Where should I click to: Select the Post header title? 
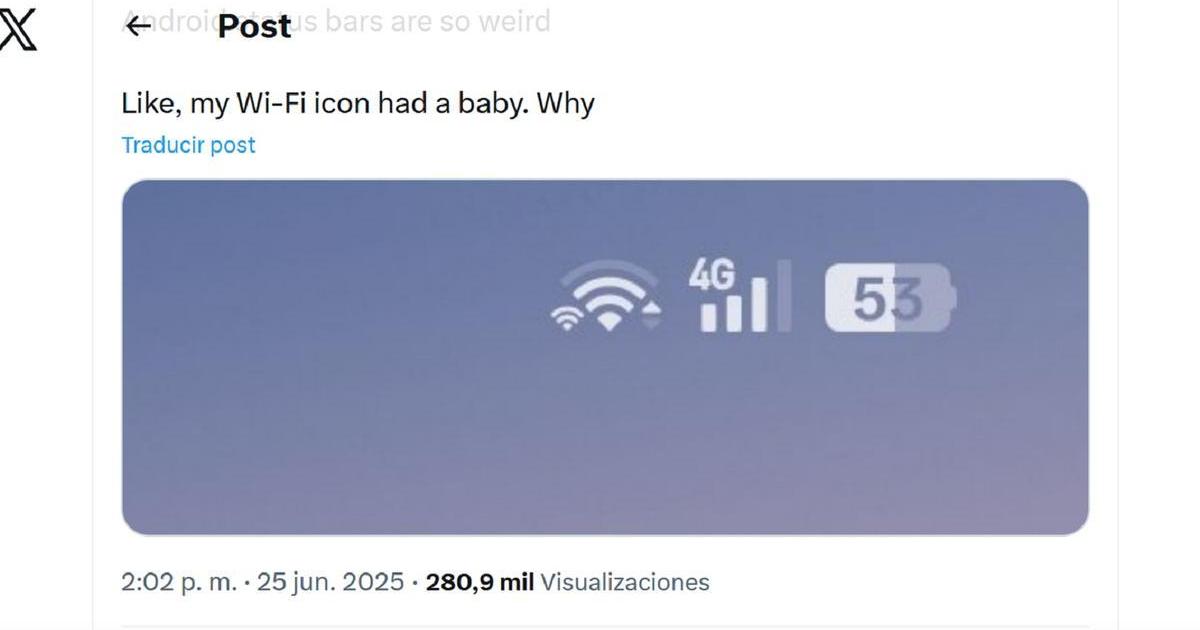pyautogui.click(x=254, y=27)
